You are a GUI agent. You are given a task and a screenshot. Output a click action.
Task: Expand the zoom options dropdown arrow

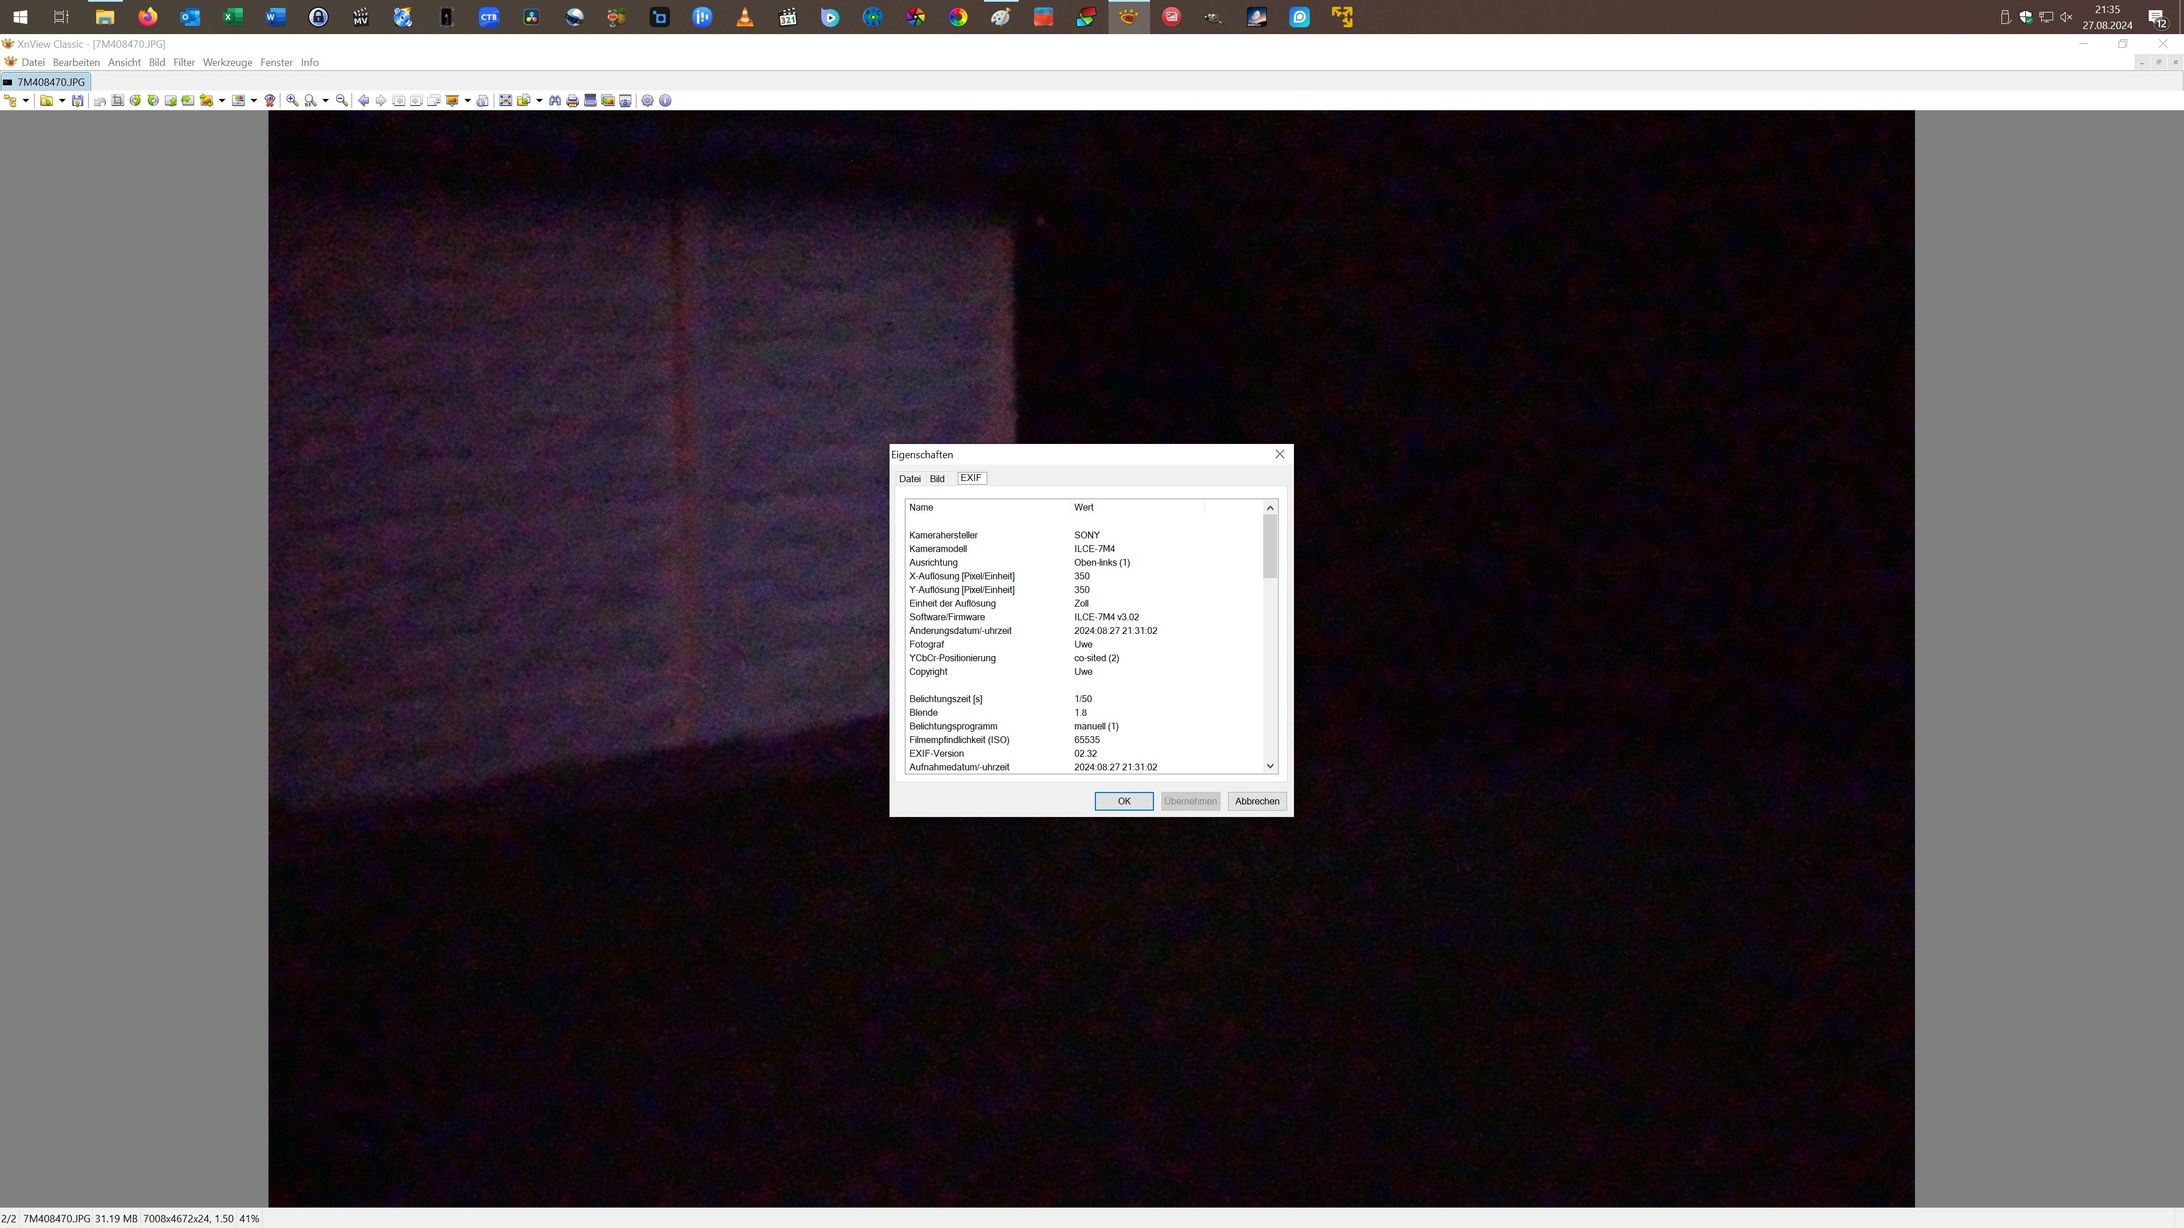click(x=325, y=101)
